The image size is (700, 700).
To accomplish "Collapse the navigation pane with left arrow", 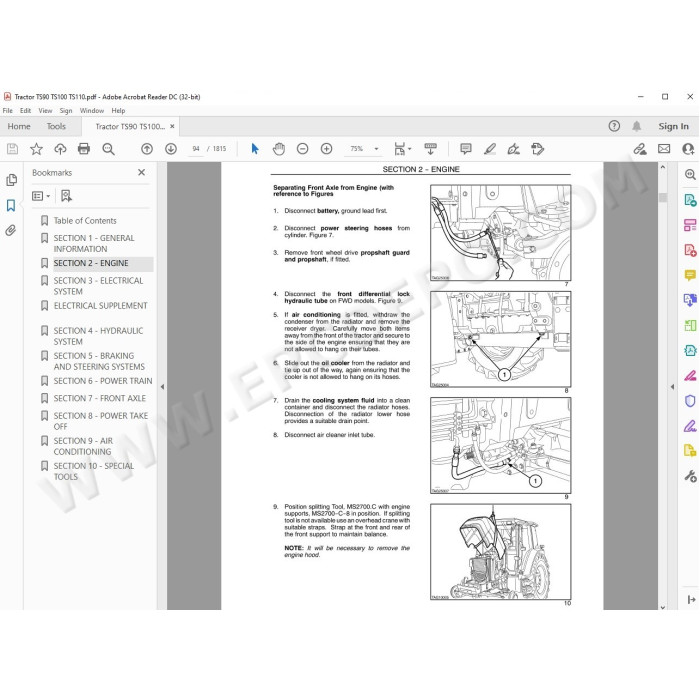I will (162, 387).
